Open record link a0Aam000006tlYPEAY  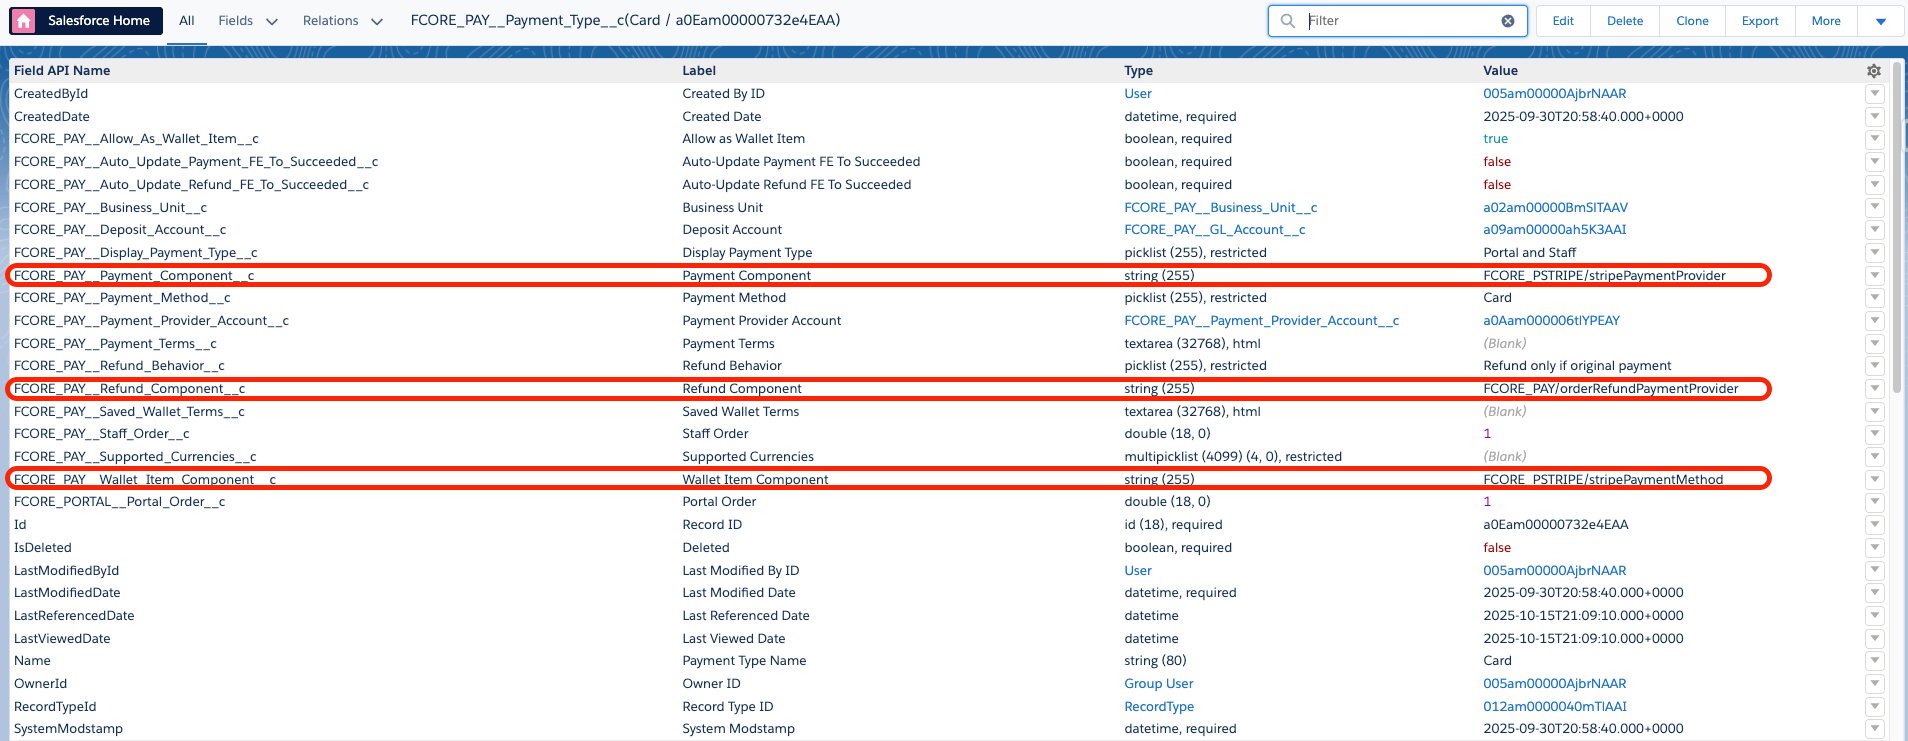coord(1551,321)
